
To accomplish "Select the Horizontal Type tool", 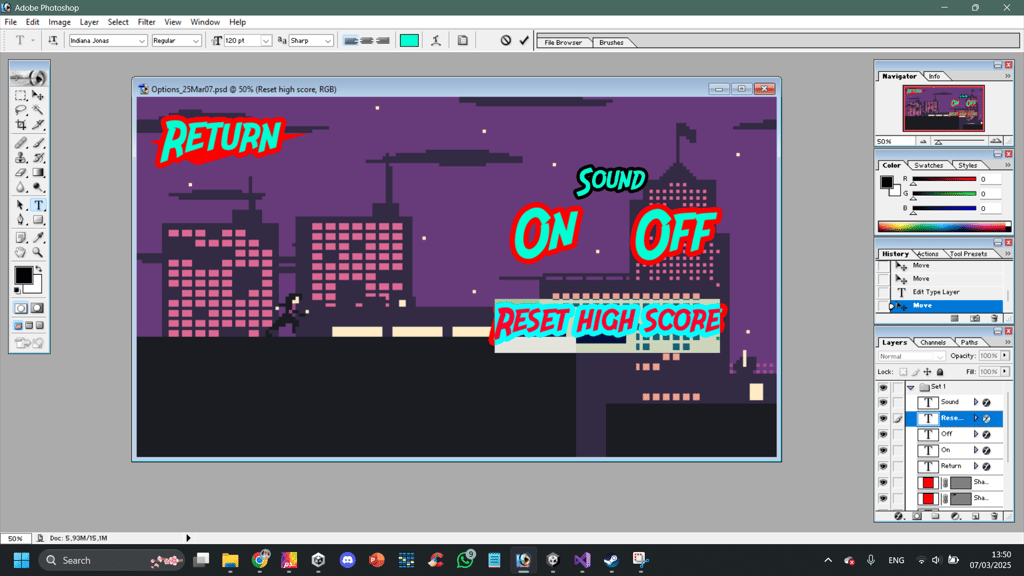I will coord(38,205).
